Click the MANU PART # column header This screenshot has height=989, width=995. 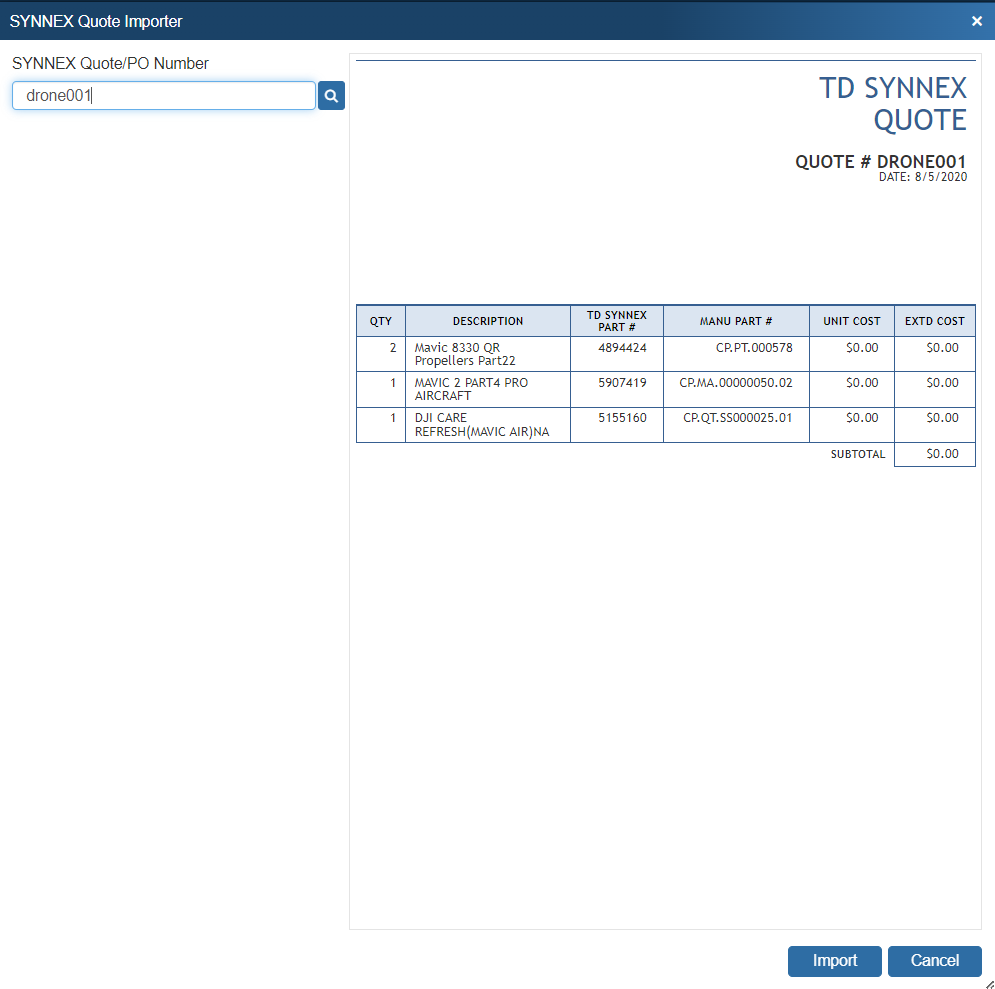click(736, 321)
